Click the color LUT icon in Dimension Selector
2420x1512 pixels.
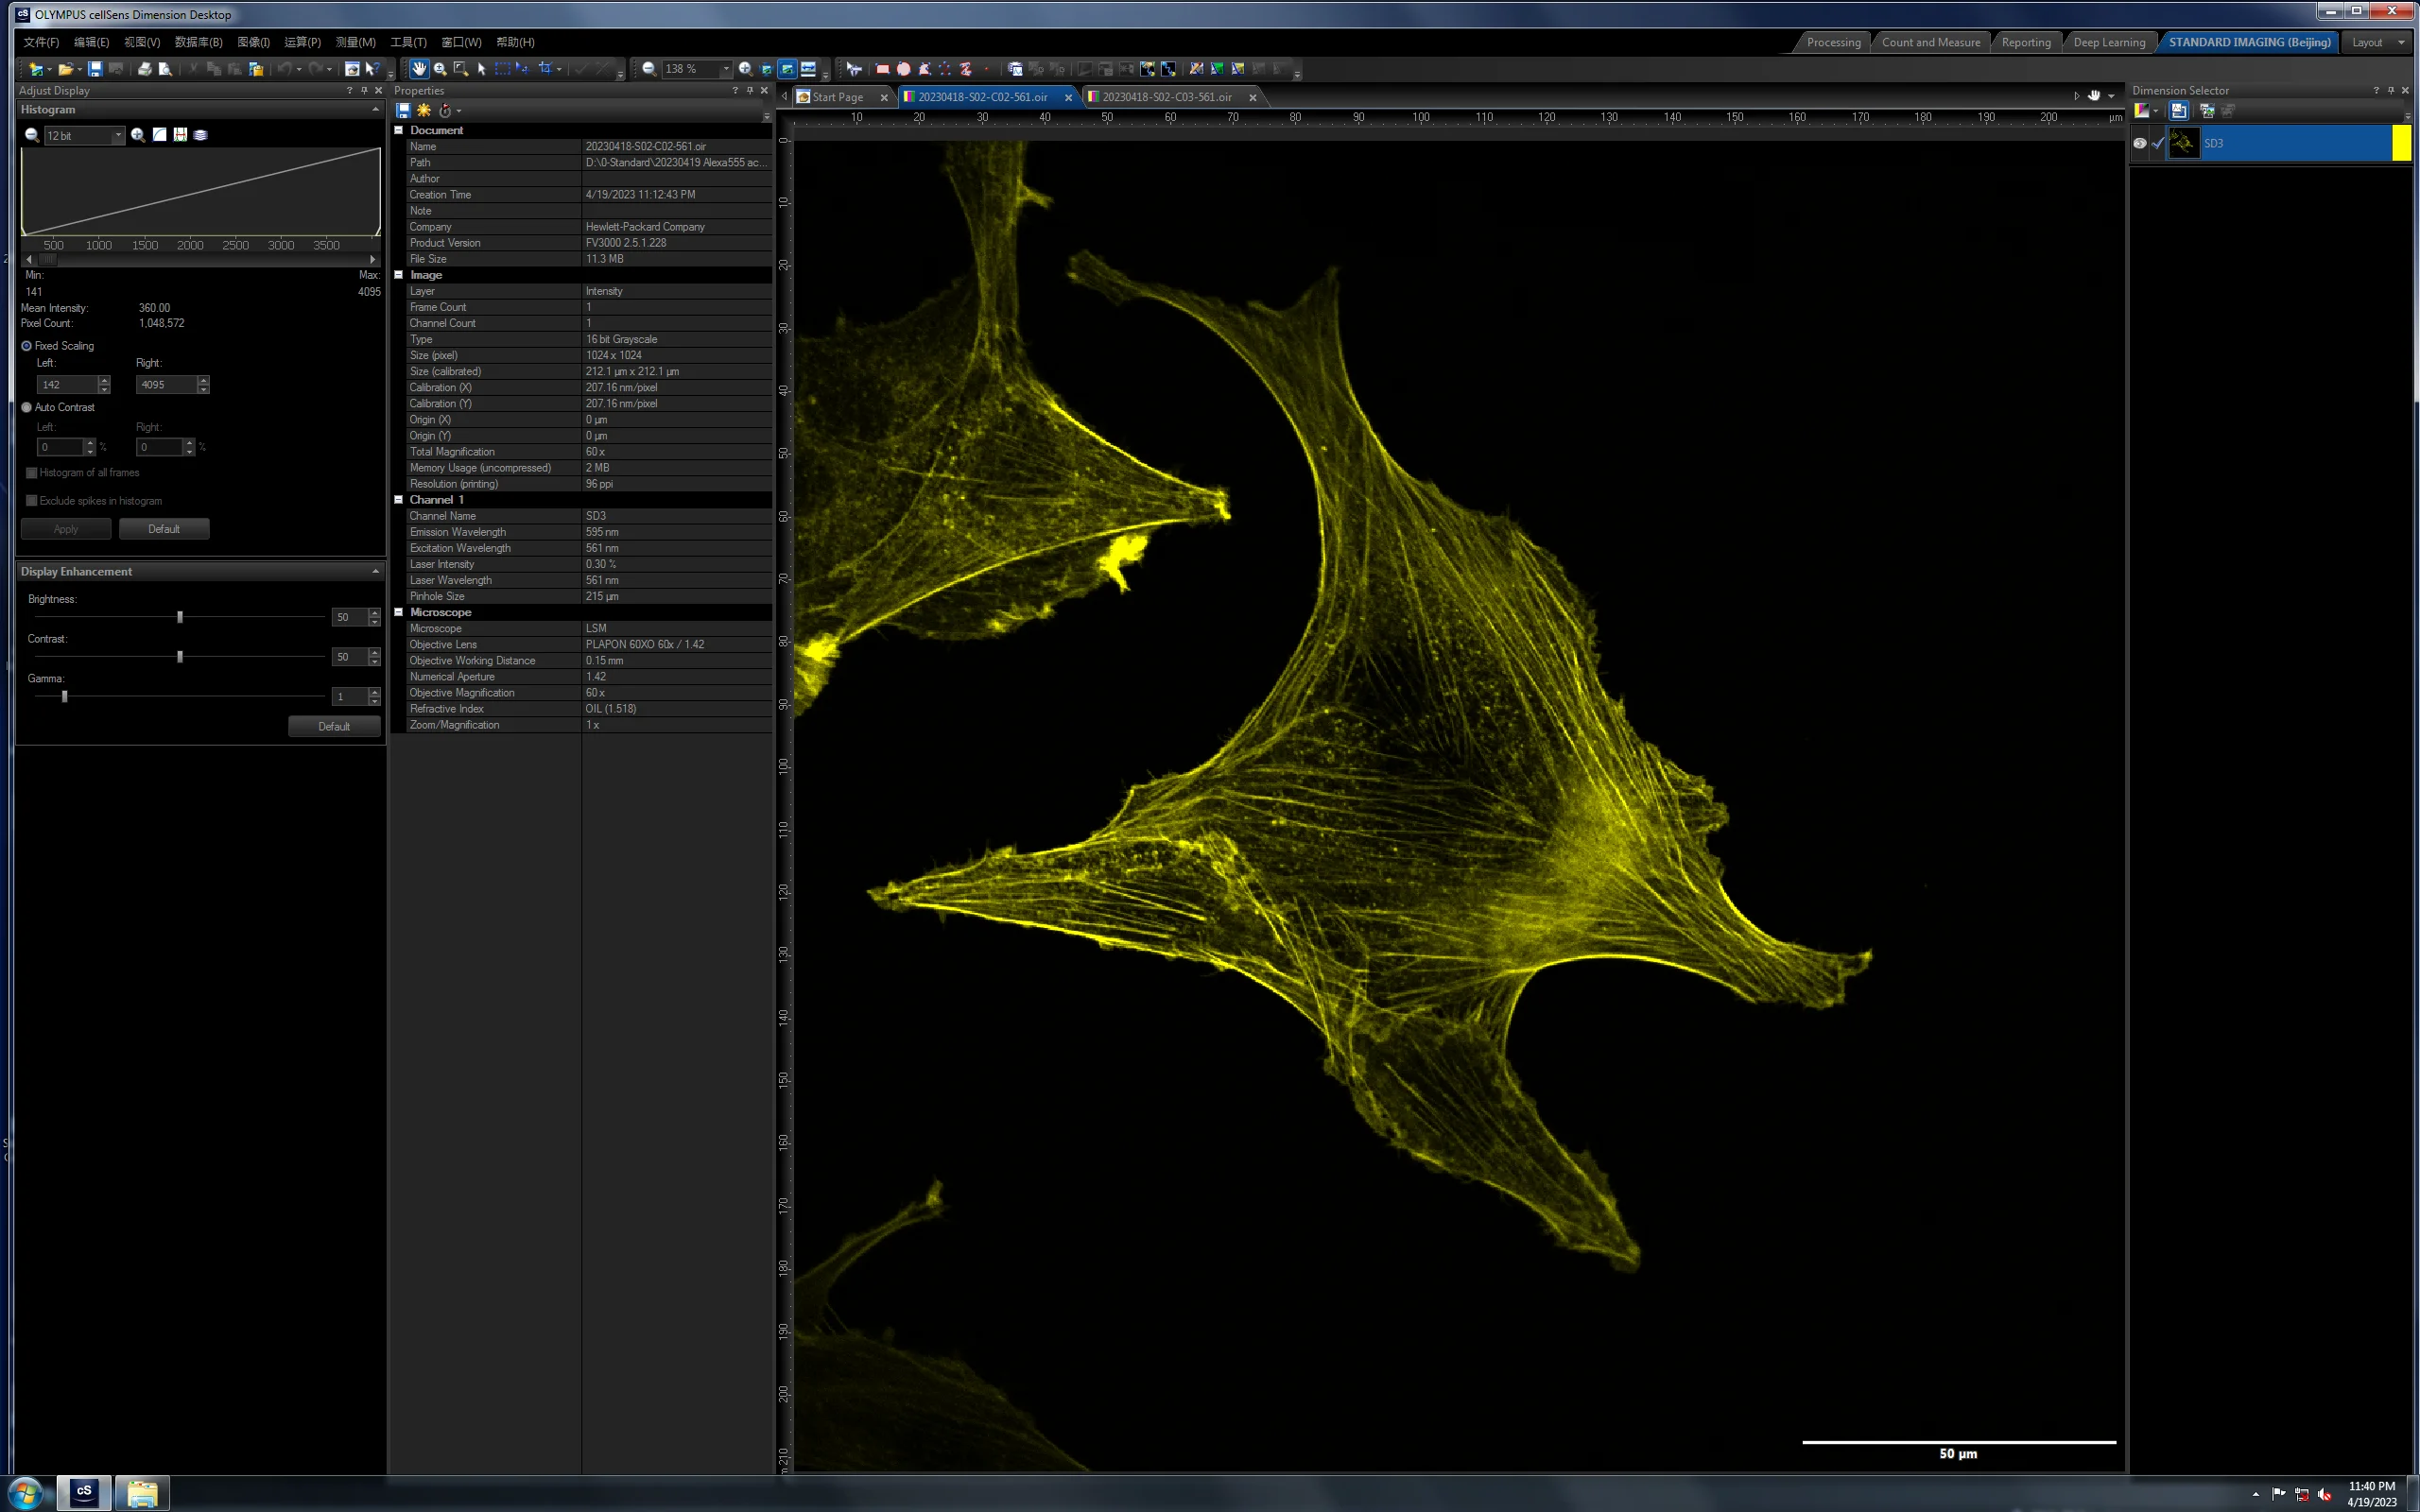click(2141, 111)
